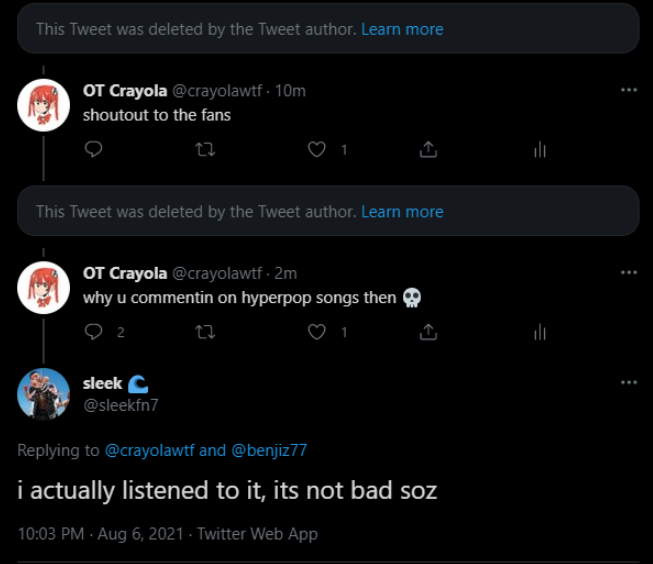Image resolution: width=653 pixels, height=564 pixels.
Task: Open sleek's profile picture
Action: point(44,394)
